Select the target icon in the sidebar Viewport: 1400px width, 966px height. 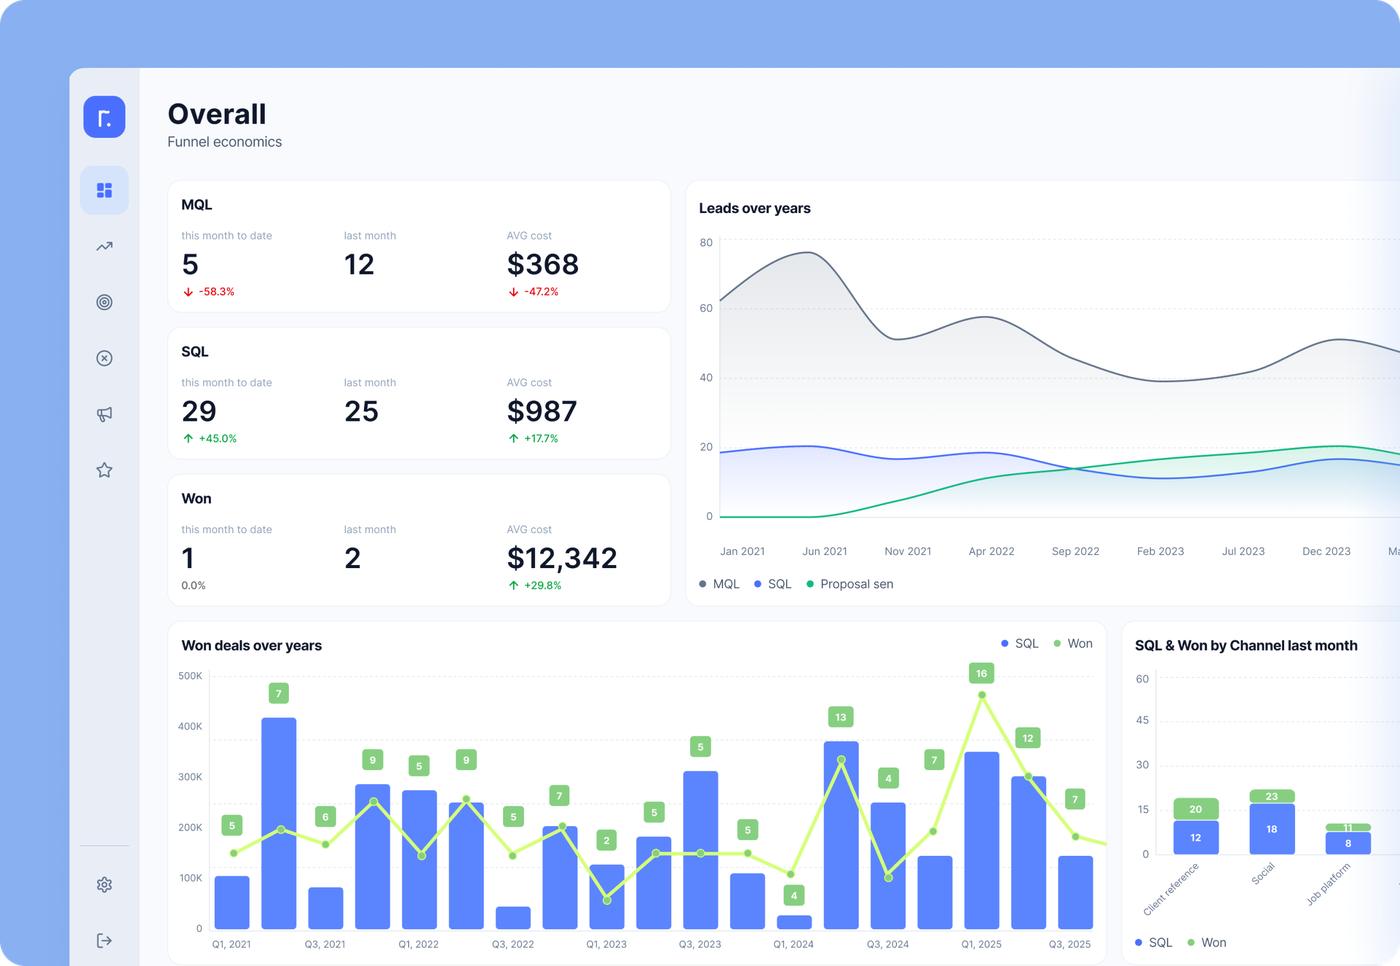click(x=104, y=302)
